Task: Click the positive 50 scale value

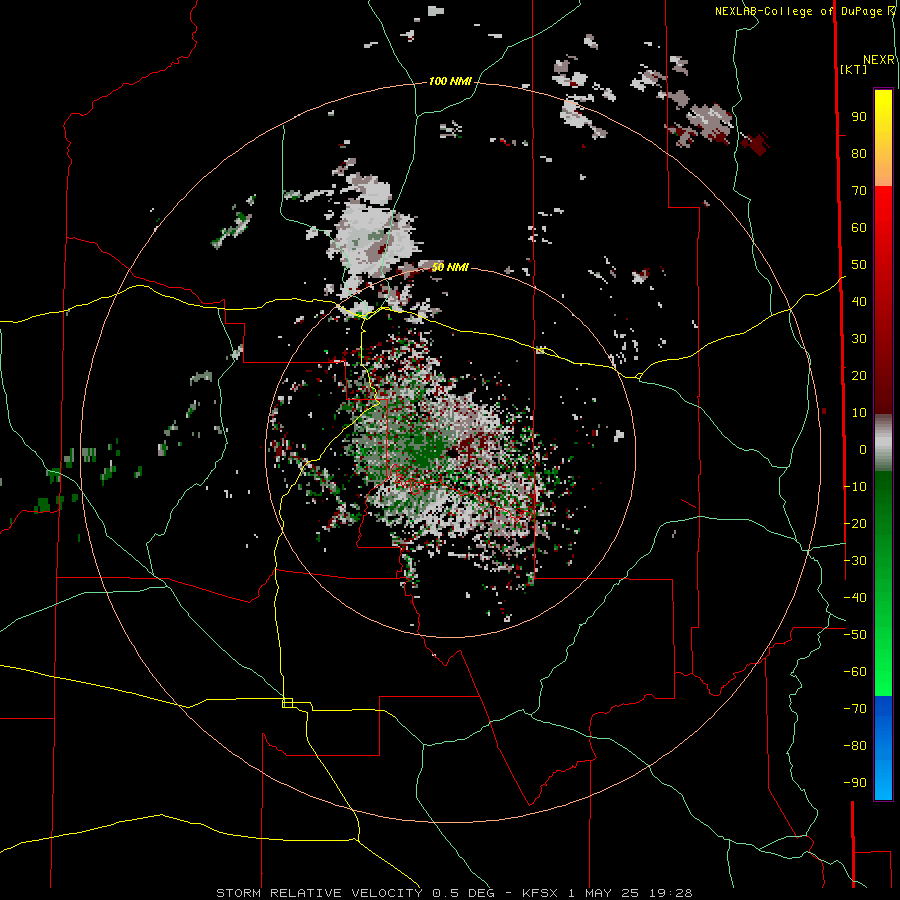Action: (x=859, y=265)
